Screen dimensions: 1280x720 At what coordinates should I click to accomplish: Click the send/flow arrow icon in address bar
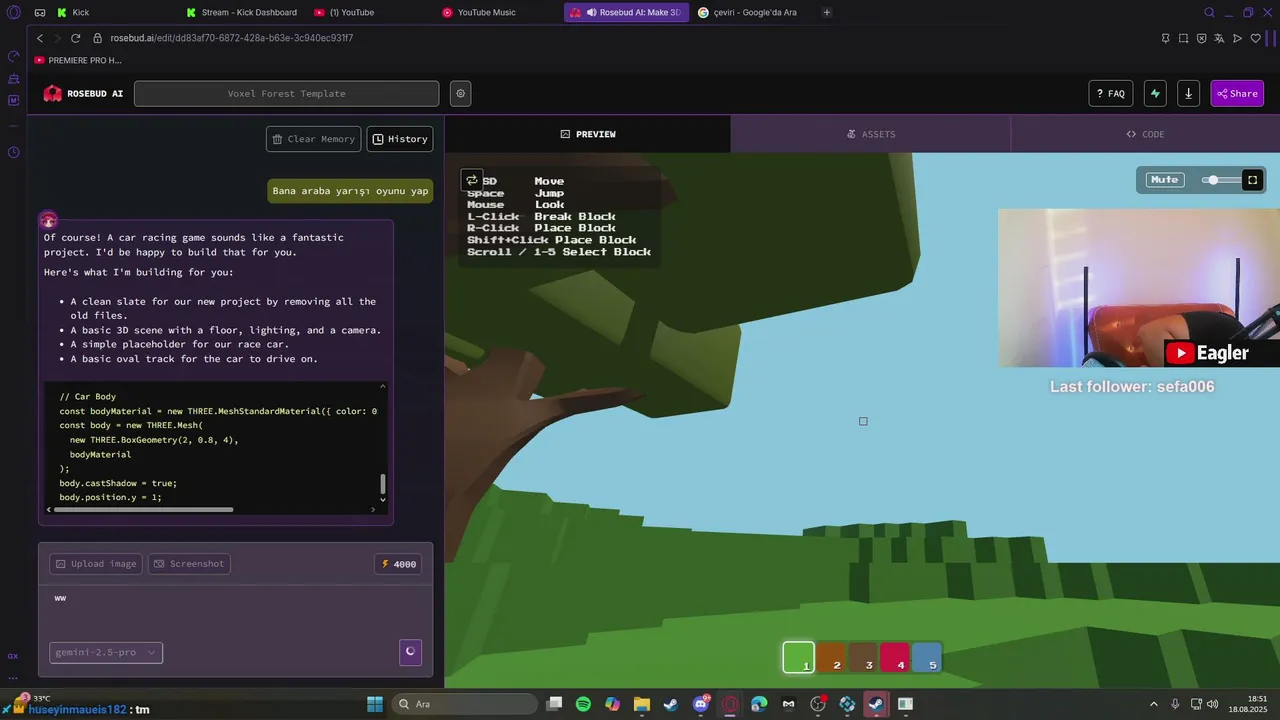click(1237, 38)
